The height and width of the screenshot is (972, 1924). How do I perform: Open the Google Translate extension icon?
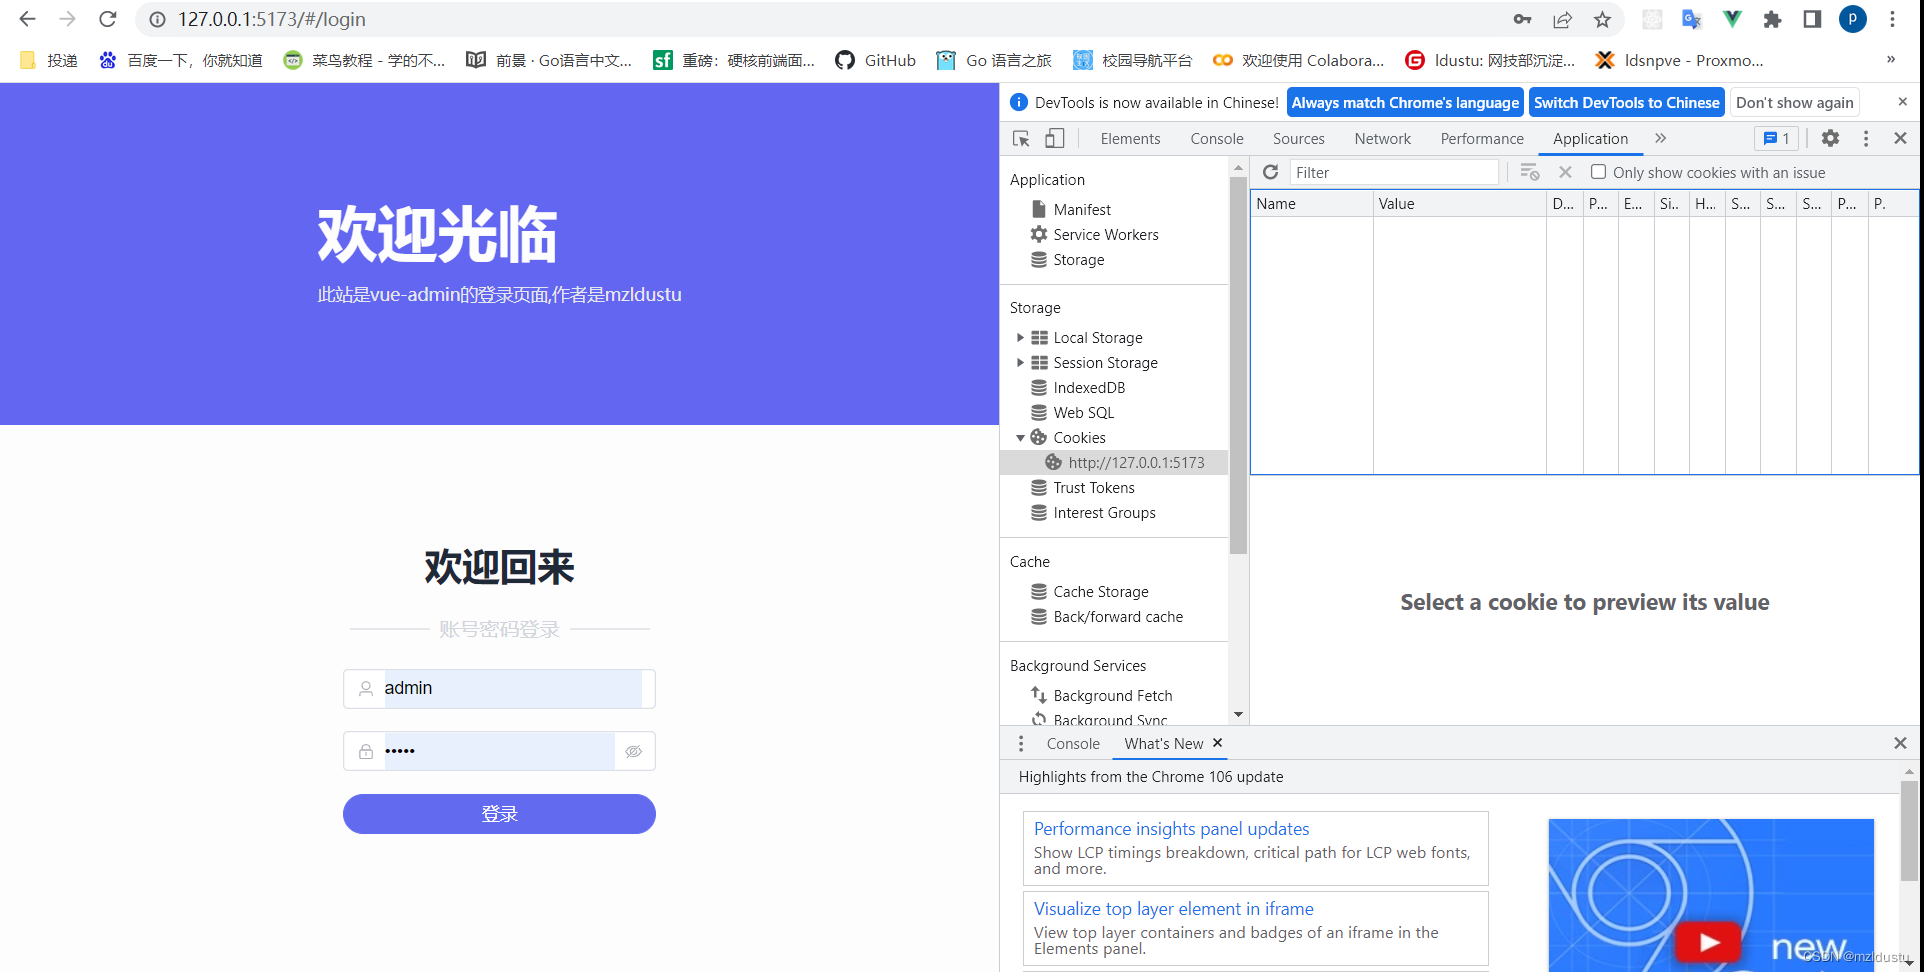1692,19
